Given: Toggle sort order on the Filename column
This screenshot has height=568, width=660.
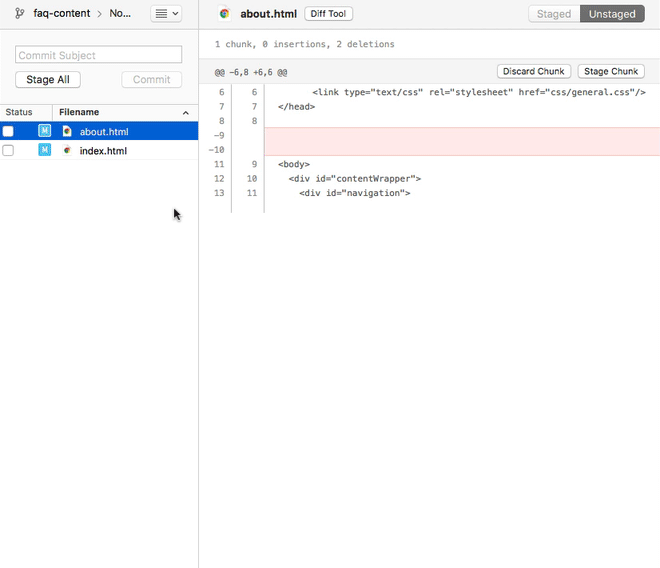Looking at the screenshot, I should pyautogui.click(x=185, y=113).
